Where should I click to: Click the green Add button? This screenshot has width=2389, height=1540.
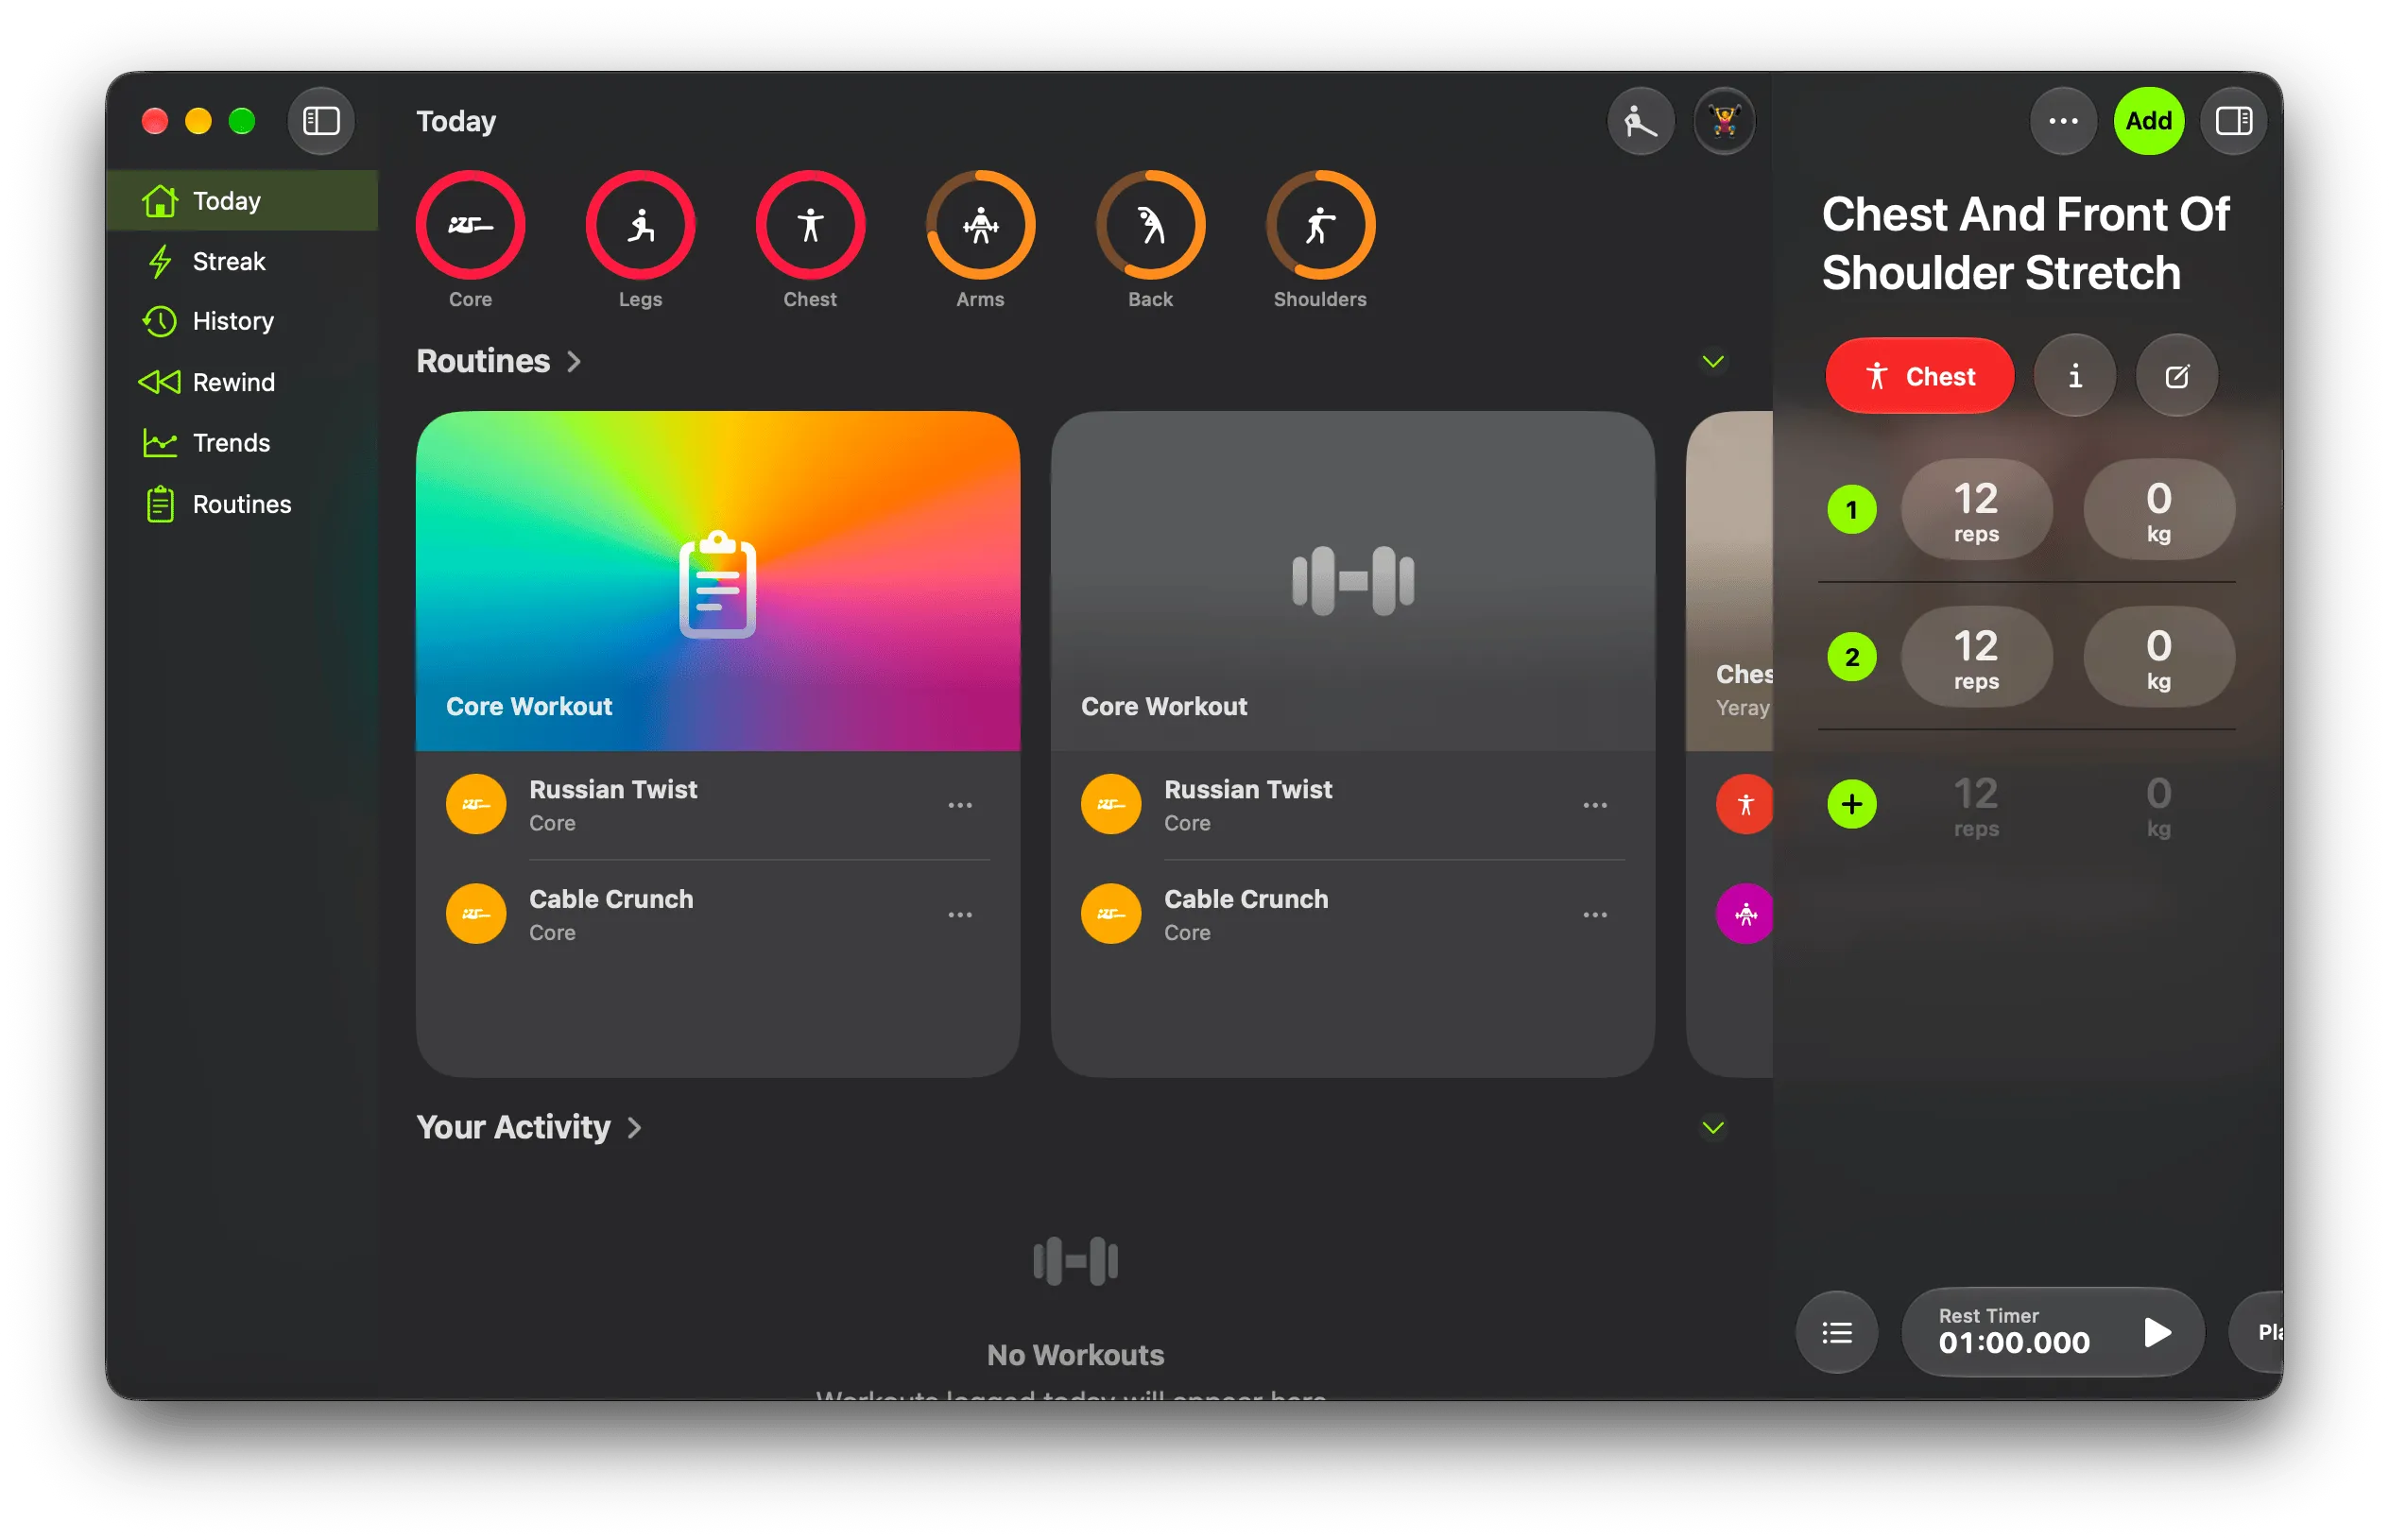tap(2148, 121)
